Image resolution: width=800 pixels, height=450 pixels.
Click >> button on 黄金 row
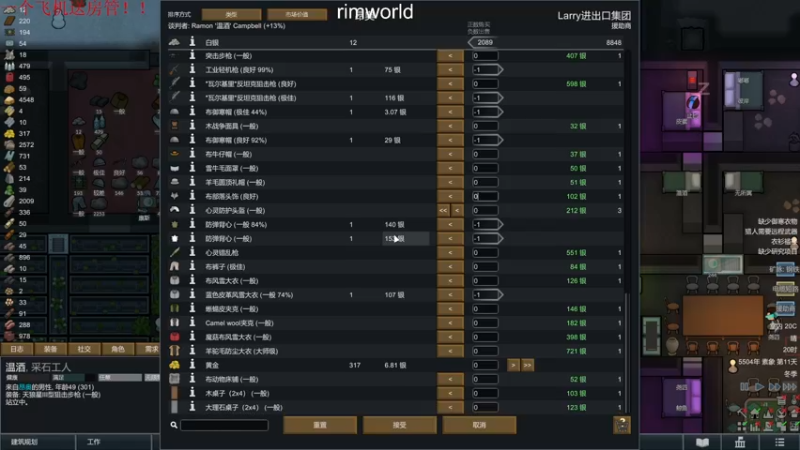coord(528,365)
